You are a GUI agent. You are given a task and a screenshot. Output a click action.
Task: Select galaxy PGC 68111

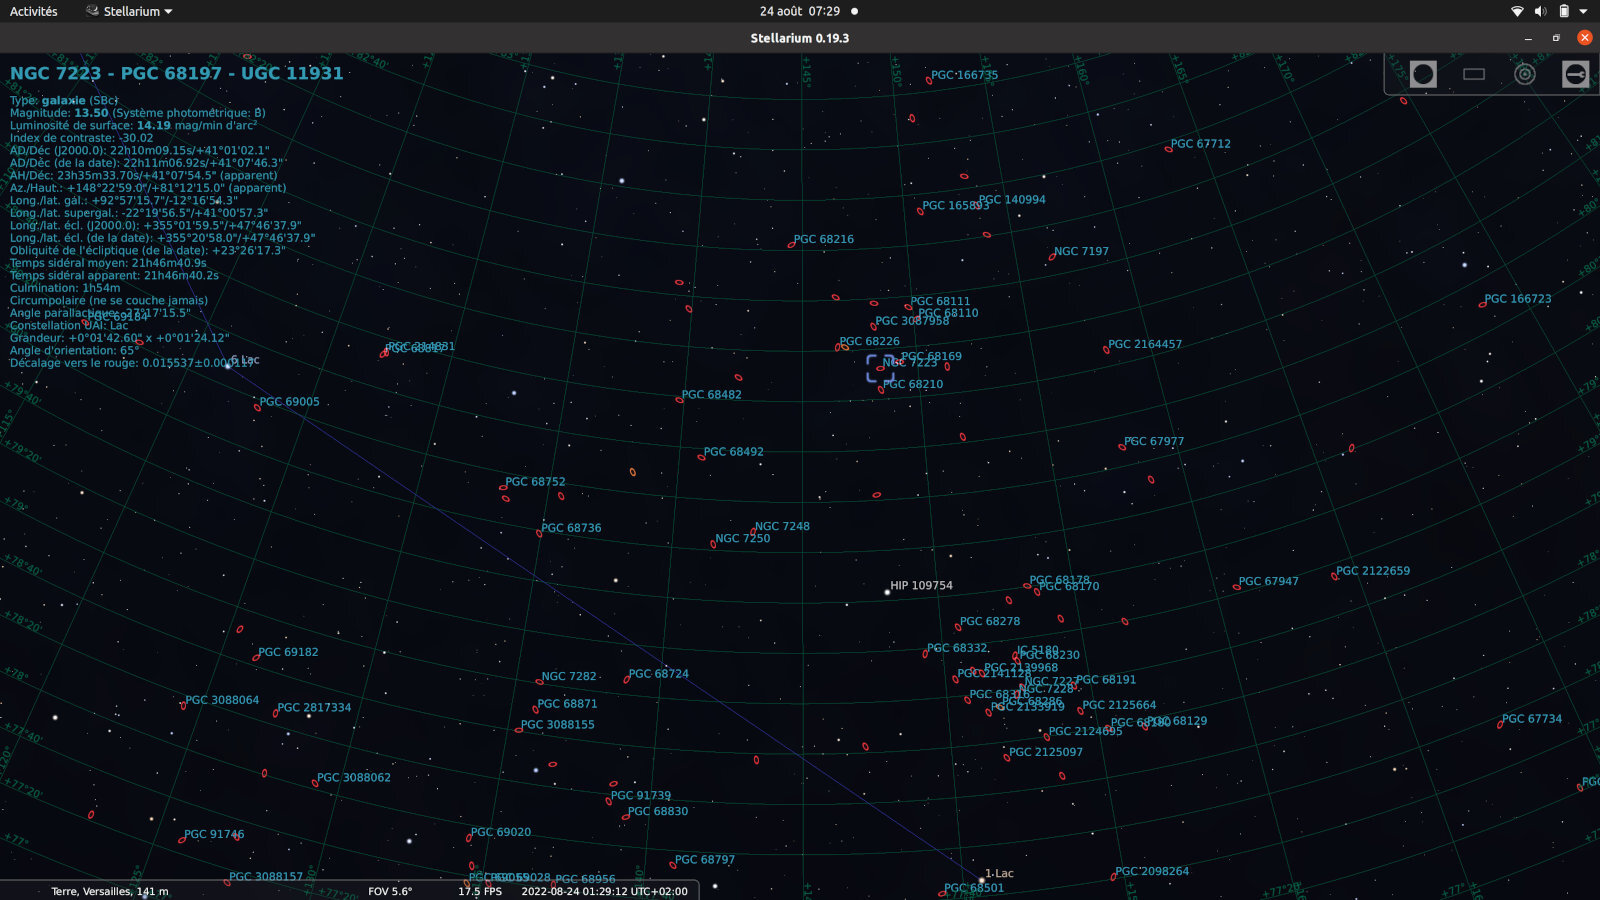pos(940,301)
